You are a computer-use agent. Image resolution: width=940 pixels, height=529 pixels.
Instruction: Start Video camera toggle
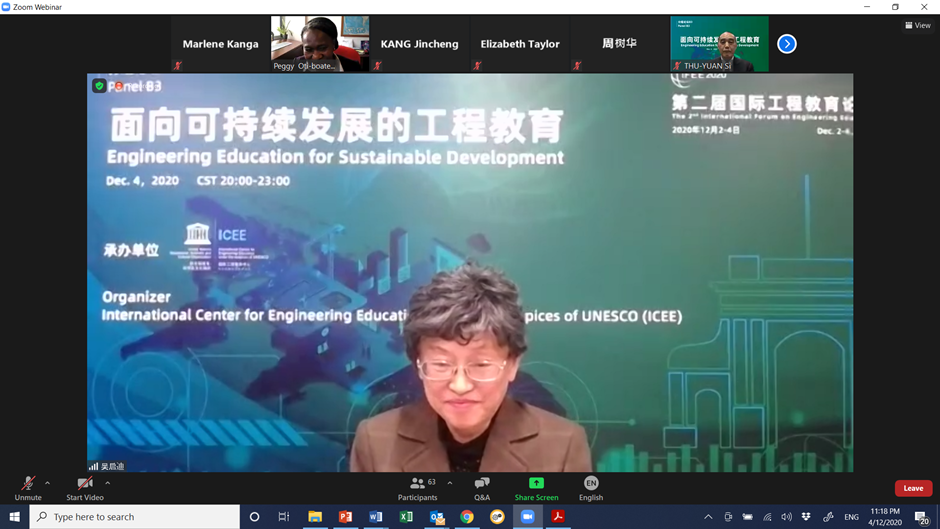pos(85,486)
